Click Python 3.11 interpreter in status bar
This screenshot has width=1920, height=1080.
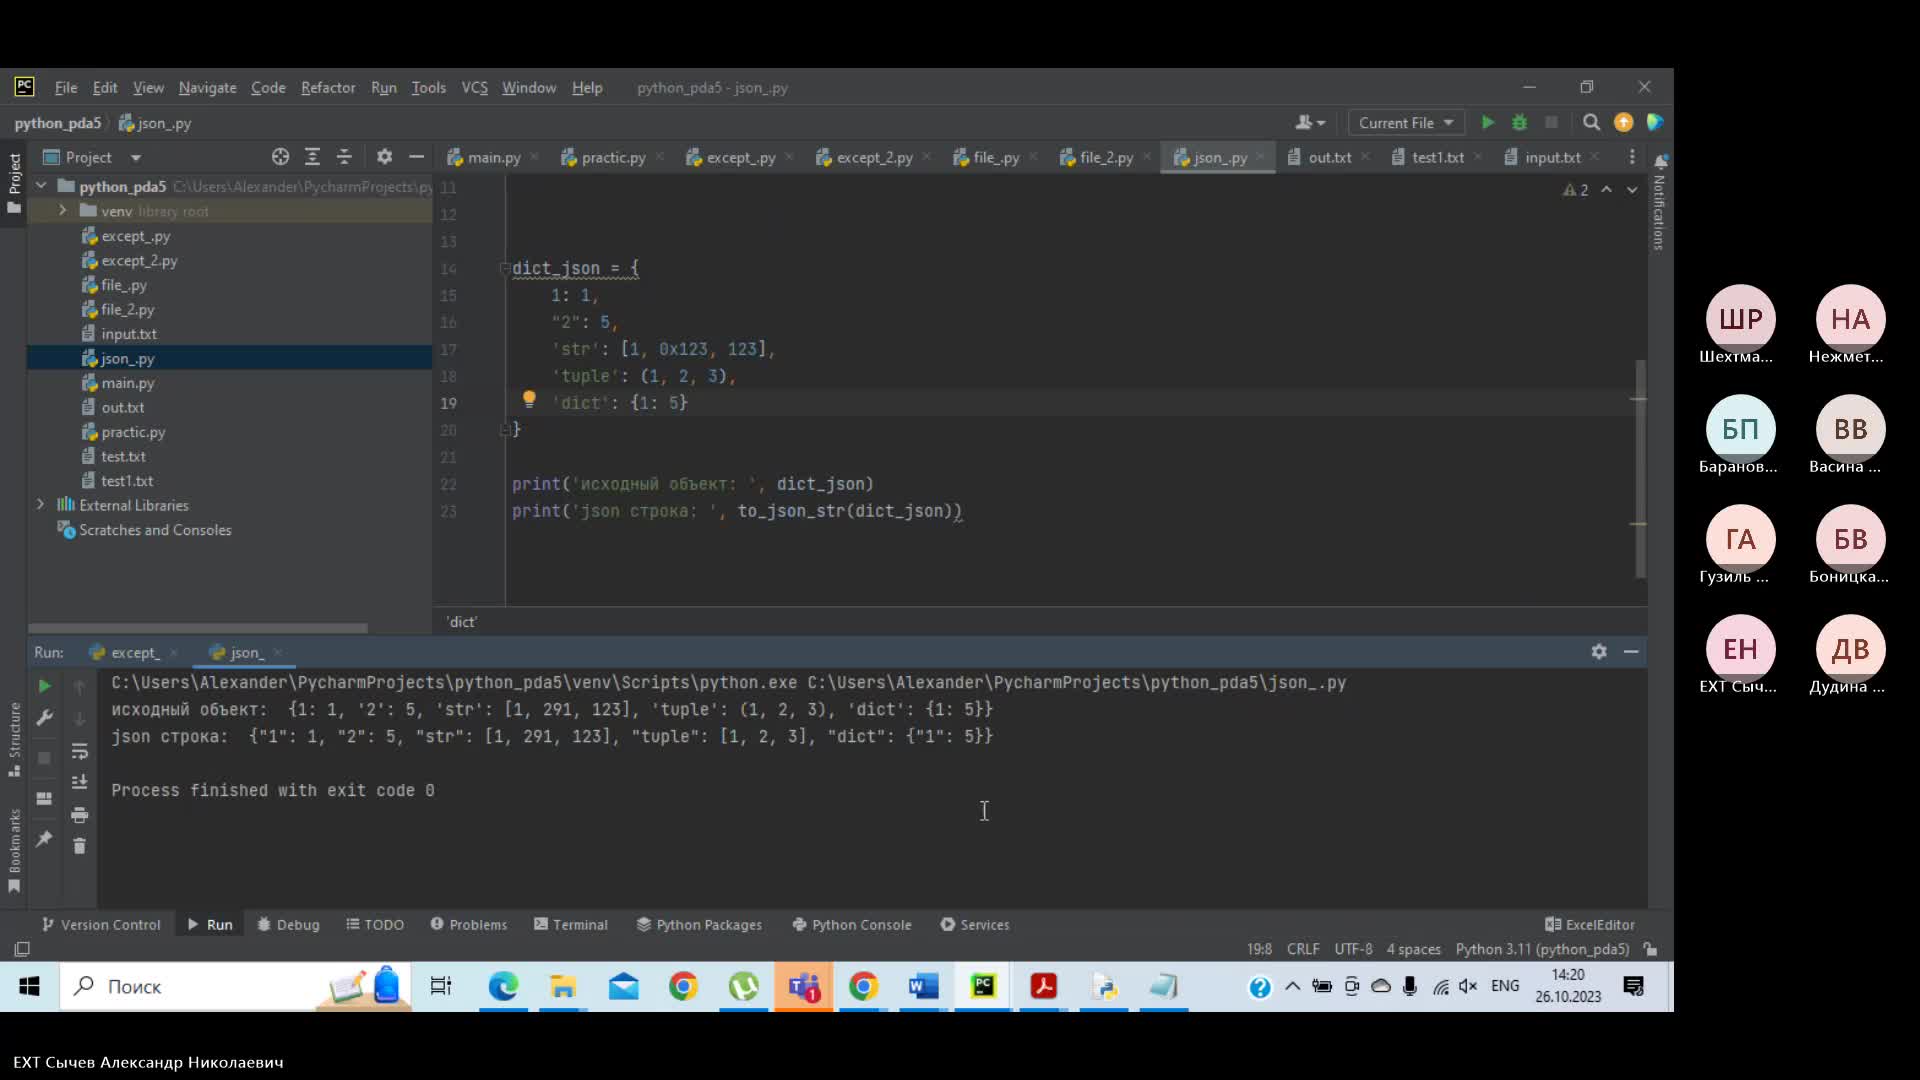1542,949
